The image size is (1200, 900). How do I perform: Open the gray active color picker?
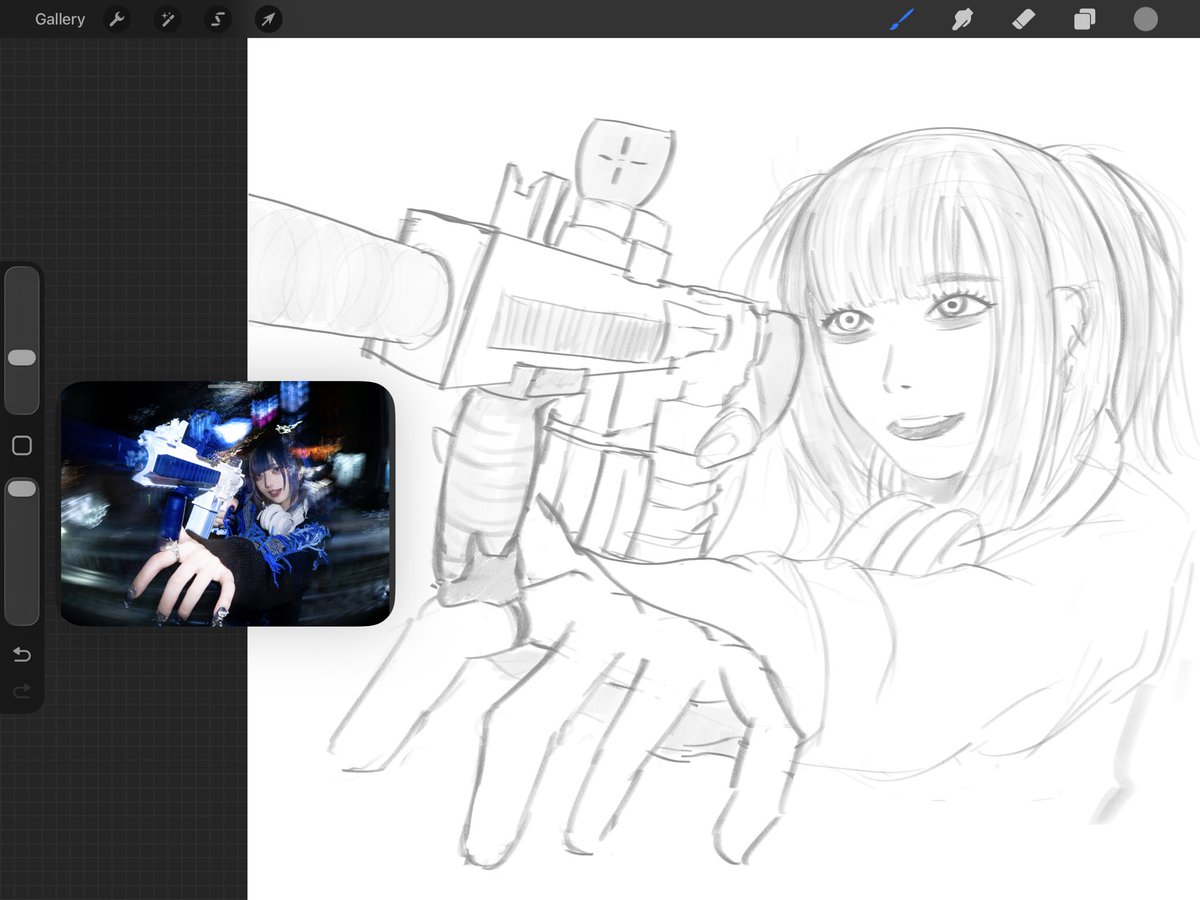(1145, 19)
